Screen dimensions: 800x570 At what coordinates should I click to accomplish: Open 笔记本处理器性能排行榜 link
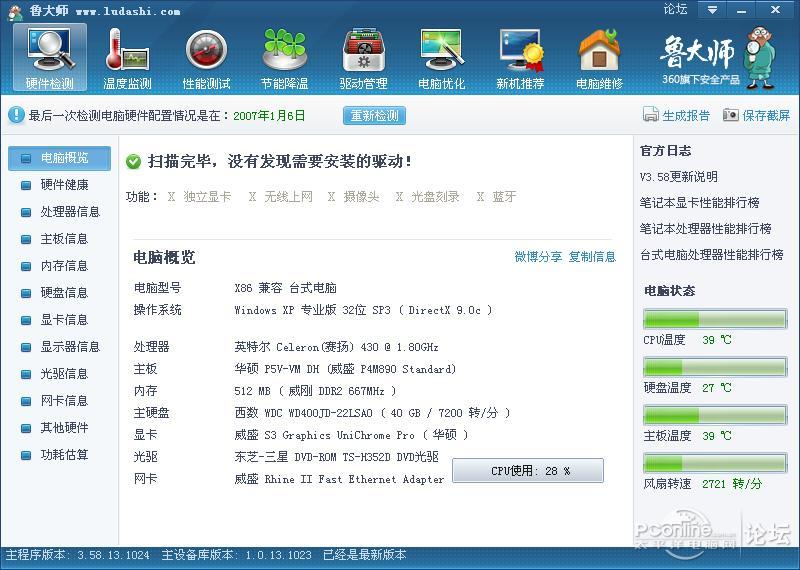706,229
